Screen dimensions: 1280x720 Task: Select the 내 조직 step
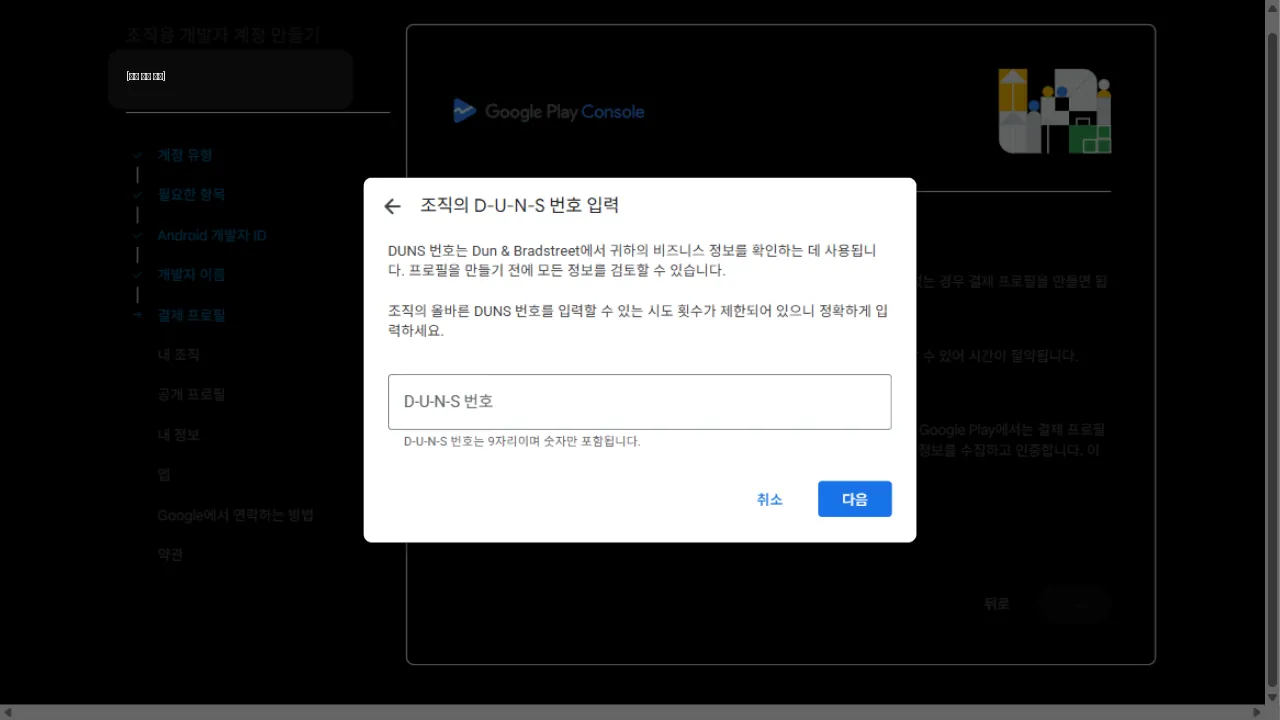click(x=178, y=355)
